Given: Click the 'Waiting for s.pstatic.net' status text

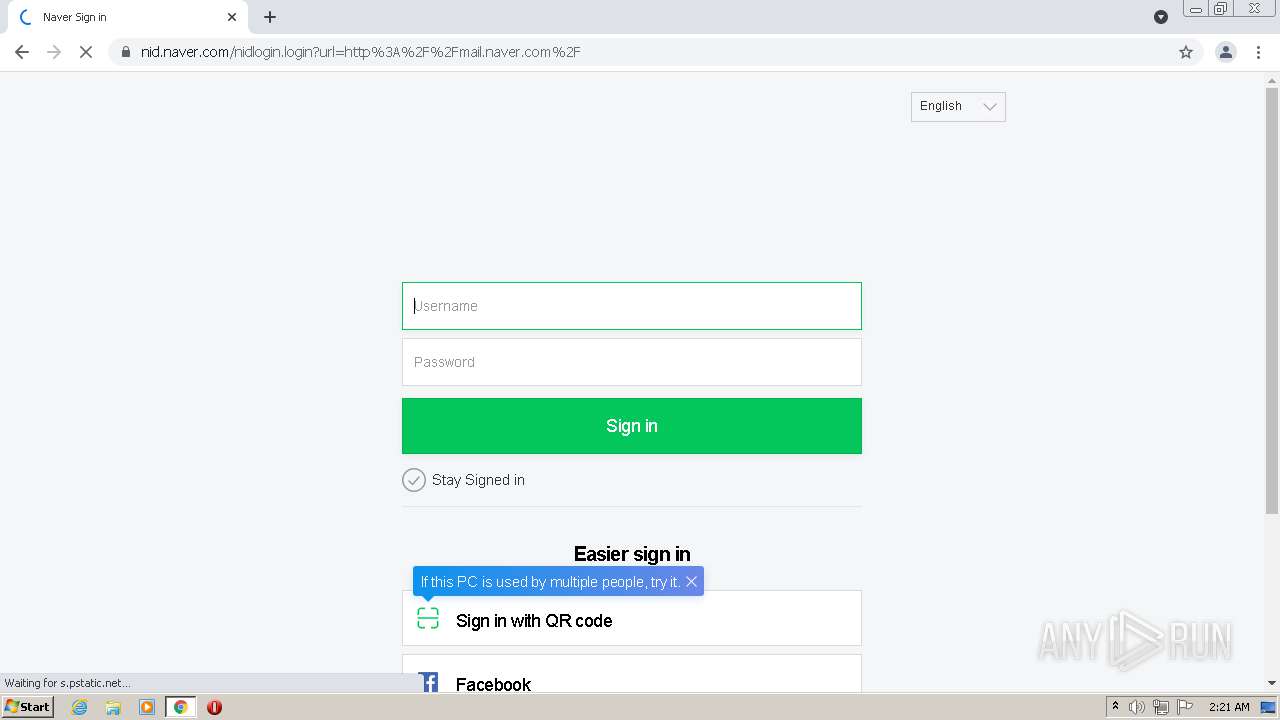Looking at the screenshot, I should (x=67, y=683).
